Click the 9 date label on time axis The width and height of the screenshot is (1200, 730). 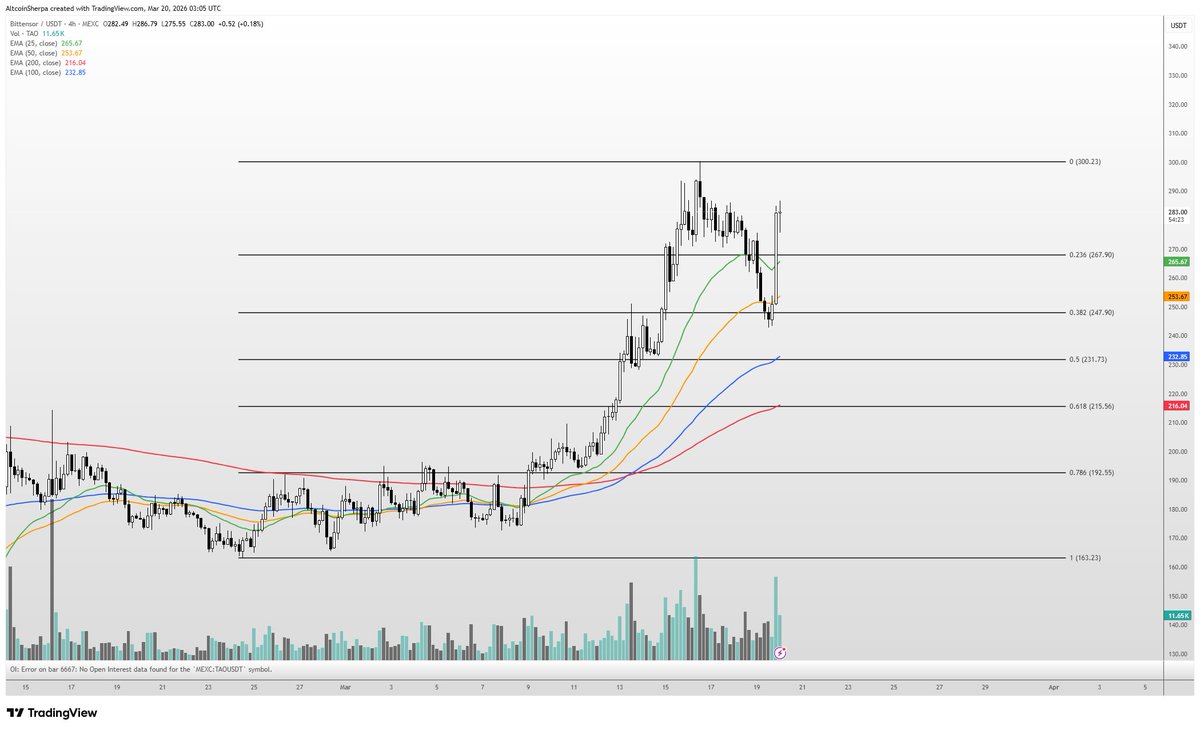click(528, 688)
